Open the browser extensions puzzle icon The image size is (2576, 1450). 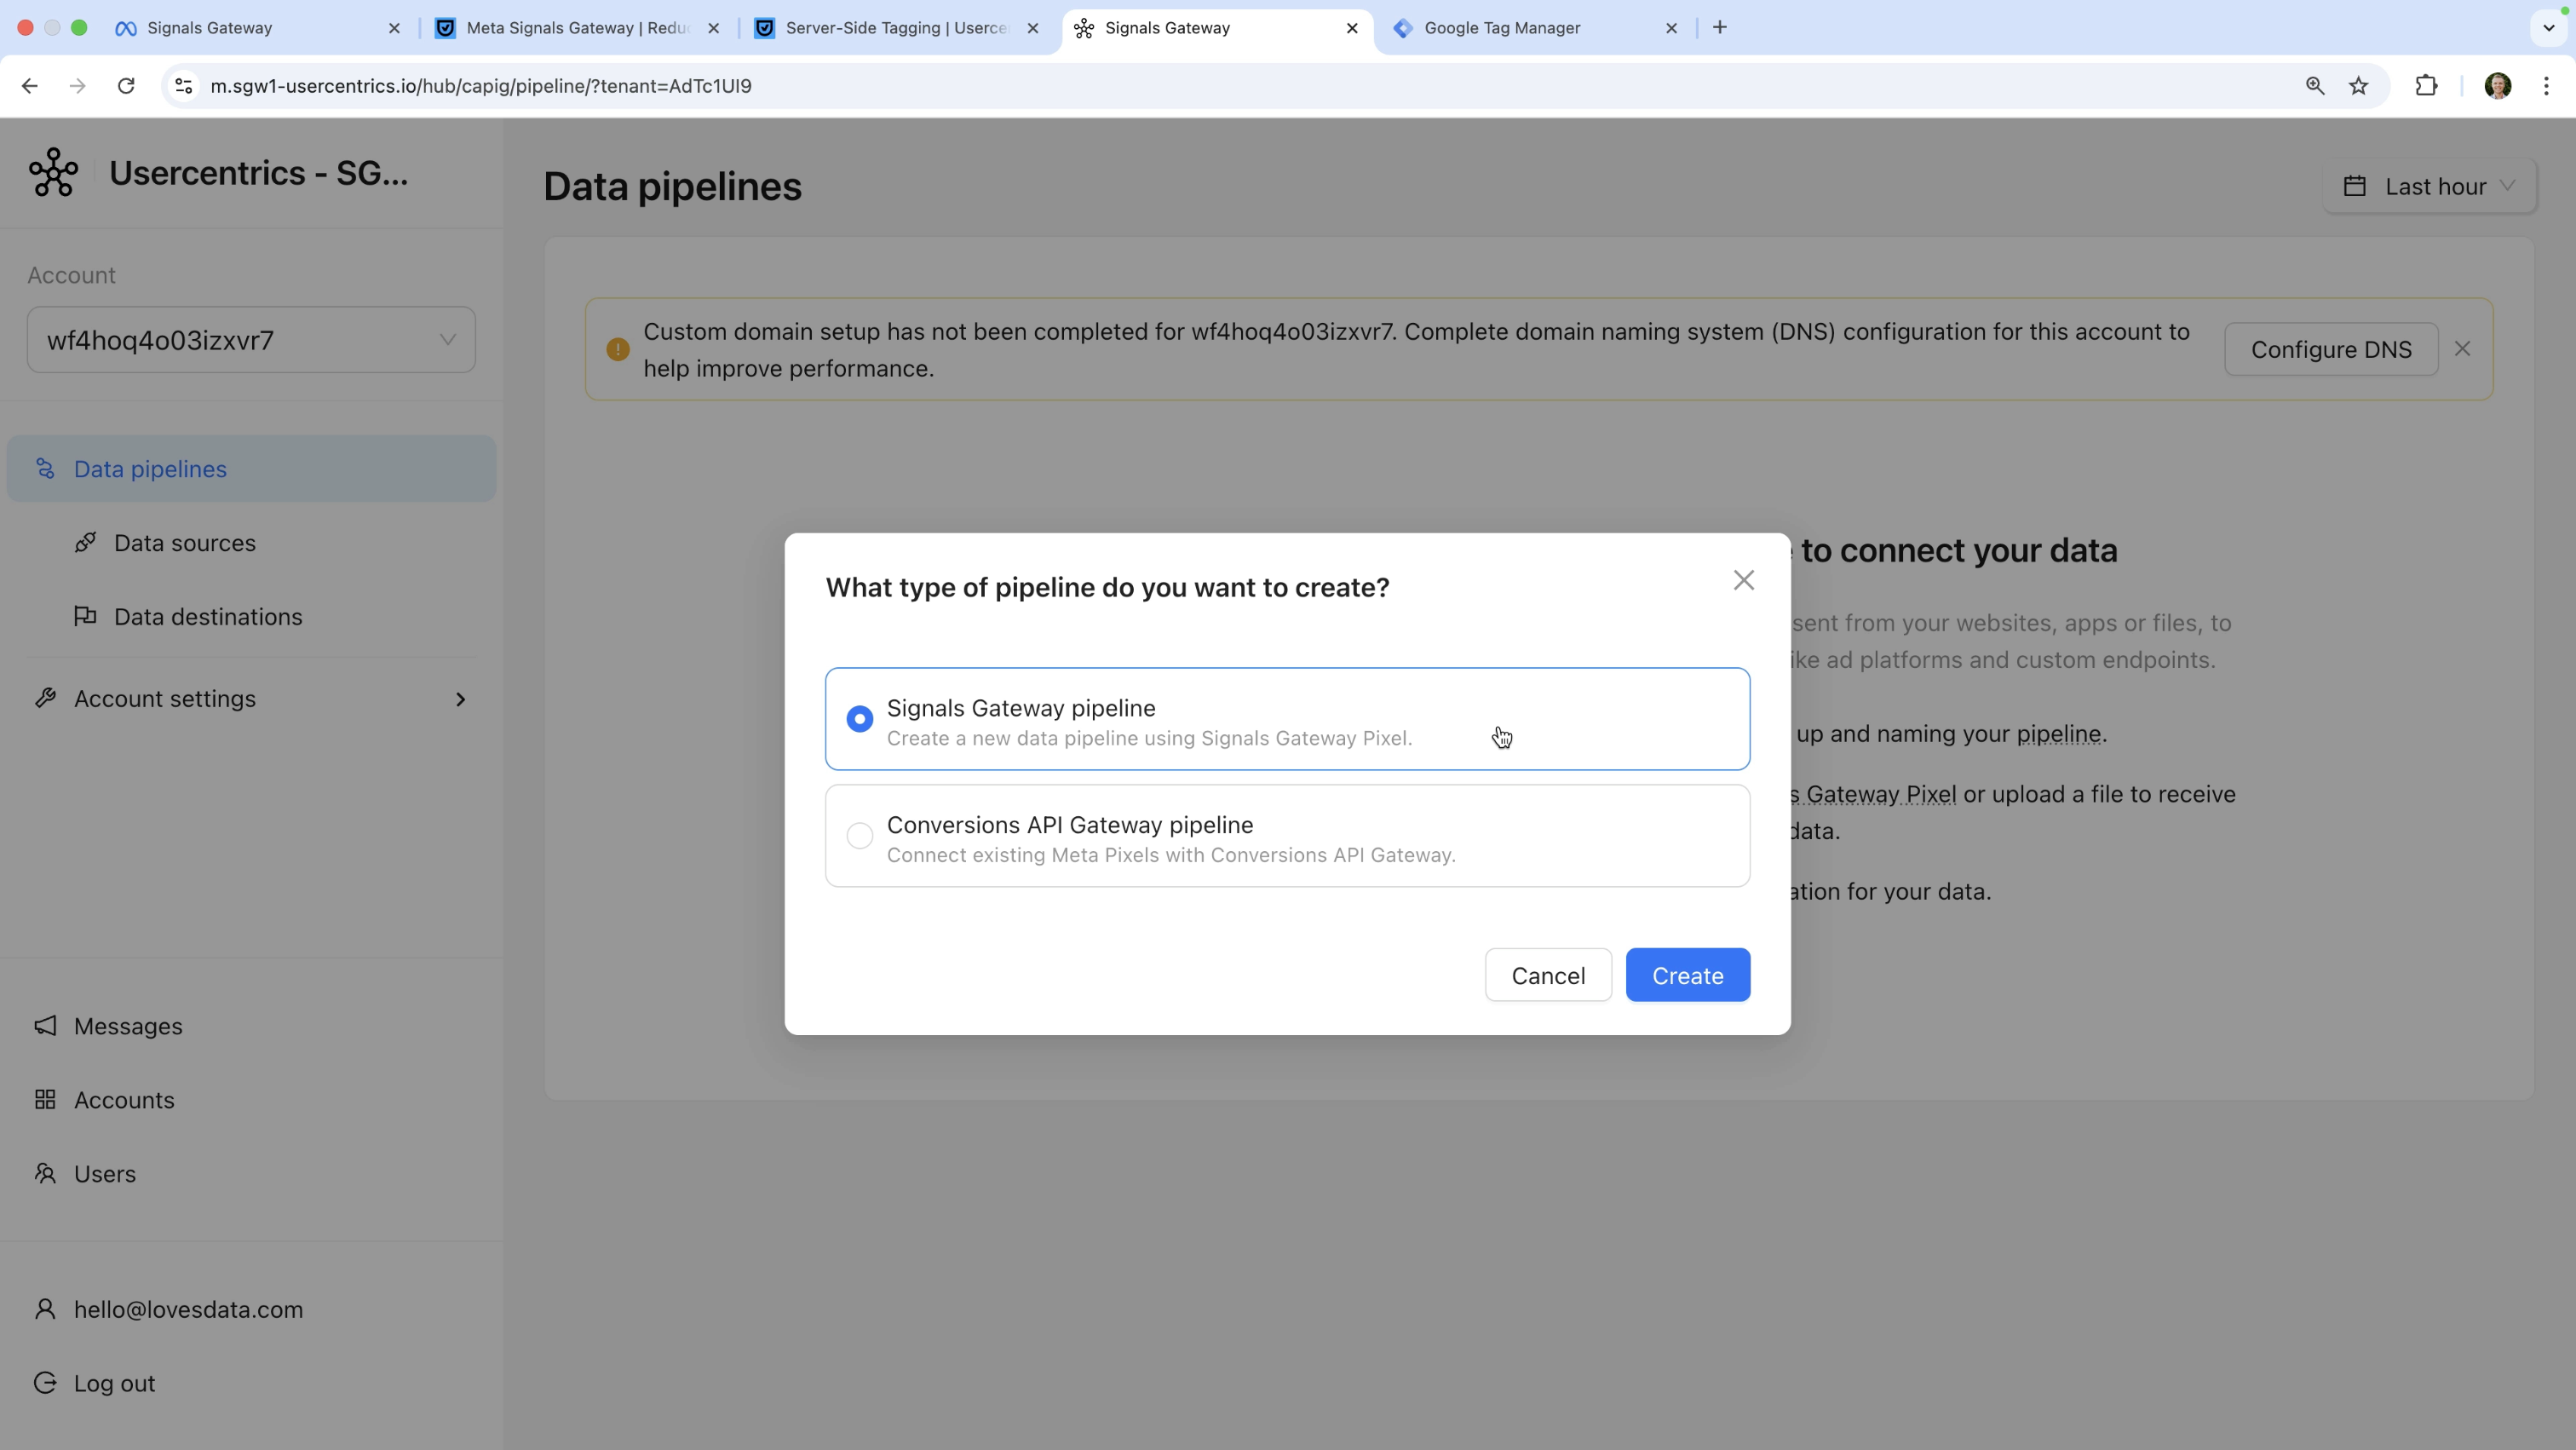point(2426,86)
